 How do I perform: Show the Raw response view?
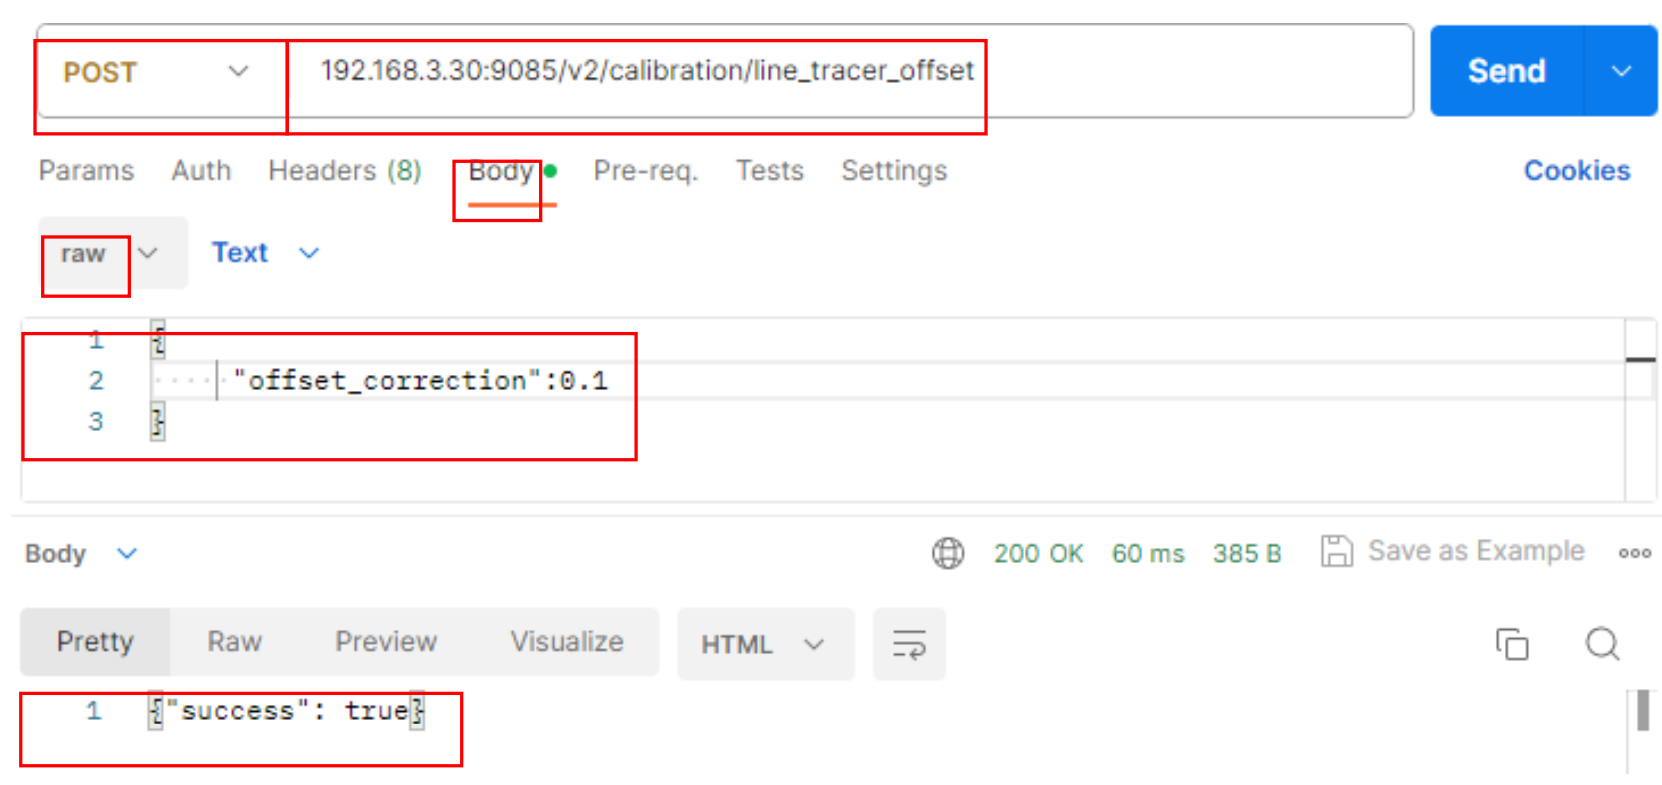pyautogui.click(x=234, y=642)
